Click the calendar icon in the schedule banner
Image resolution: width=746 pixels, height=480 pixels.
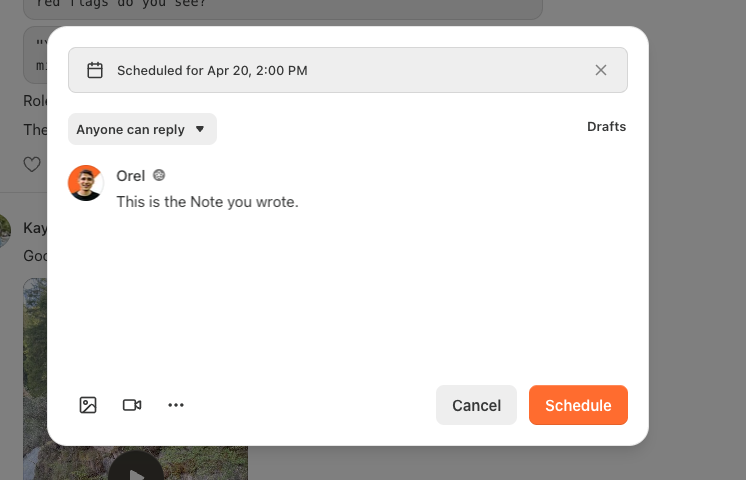tap(95, 70)
